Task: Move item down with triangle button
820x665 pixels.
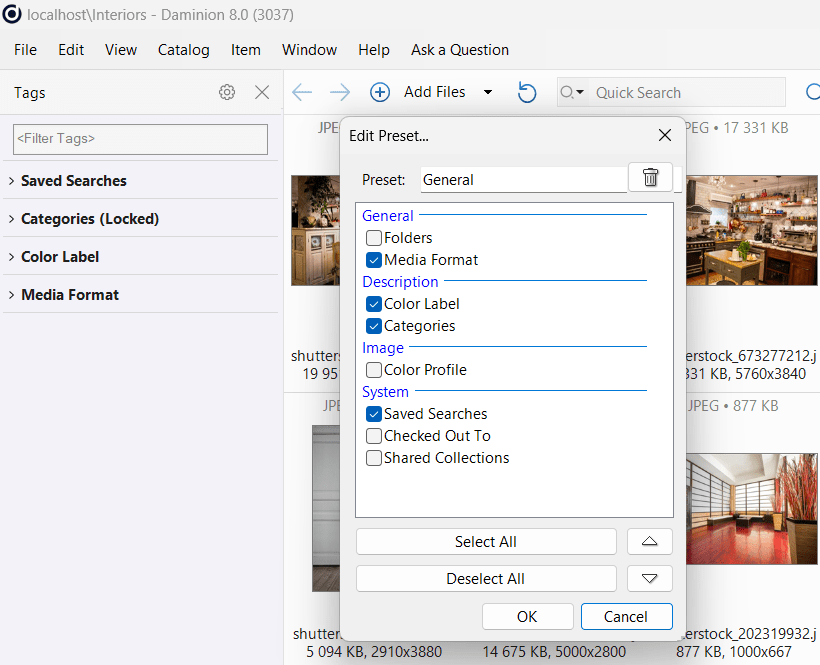Action: (649, 578)
